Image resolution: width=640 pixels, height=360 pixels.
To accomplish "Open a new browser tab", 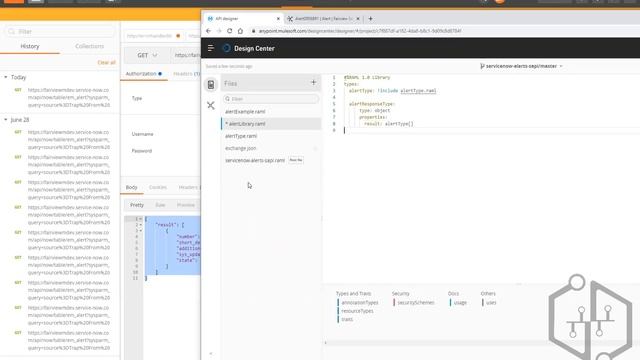I will (x=371, y=19).
